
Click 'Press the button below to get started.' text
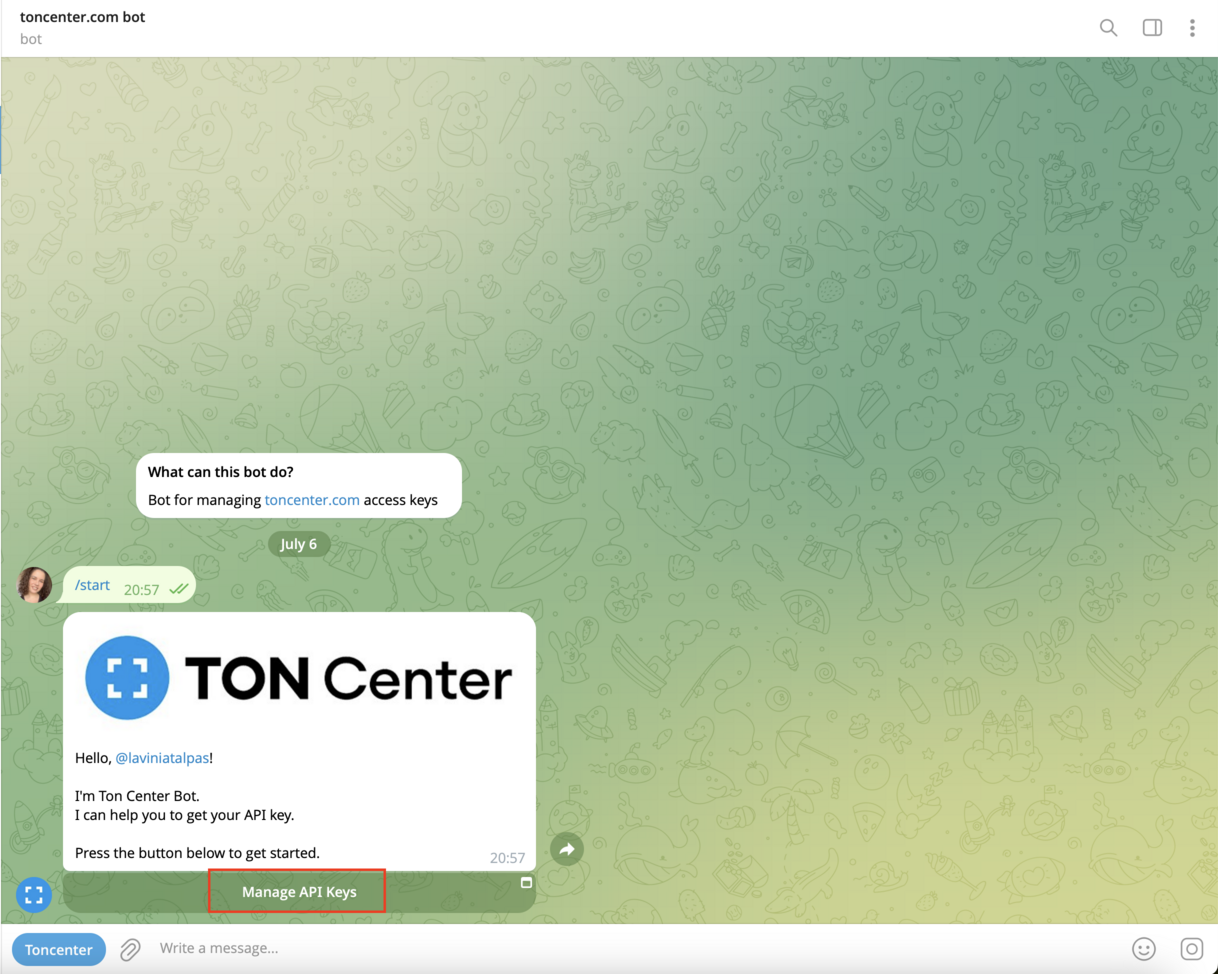197,853
